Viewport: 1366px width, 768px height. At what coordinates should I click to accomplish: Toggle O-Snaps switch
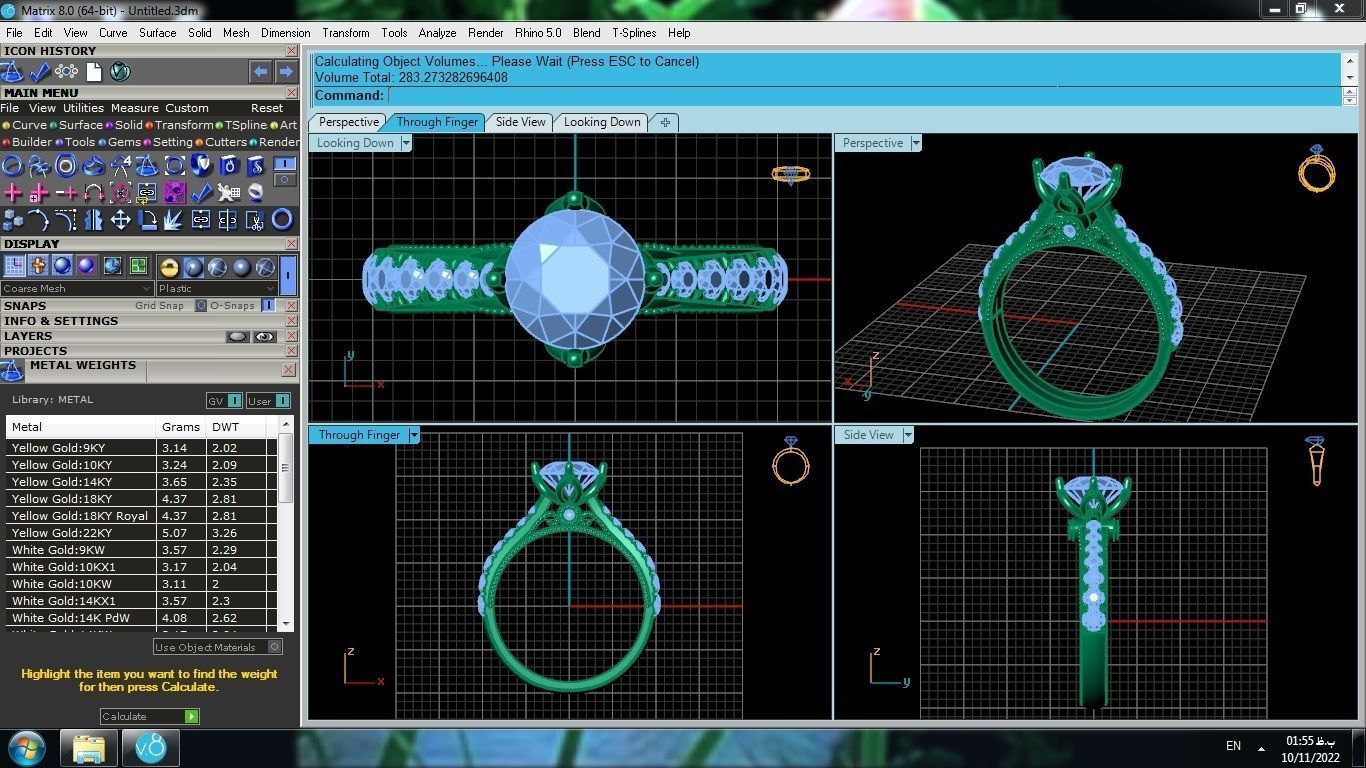click(x=268, y=305)
